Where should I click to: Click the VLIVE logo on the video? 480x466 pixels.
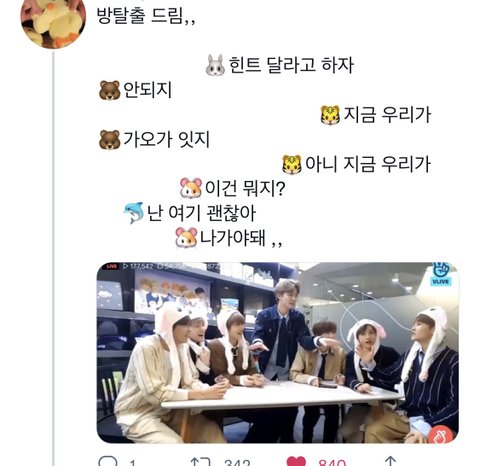[441, 274]
